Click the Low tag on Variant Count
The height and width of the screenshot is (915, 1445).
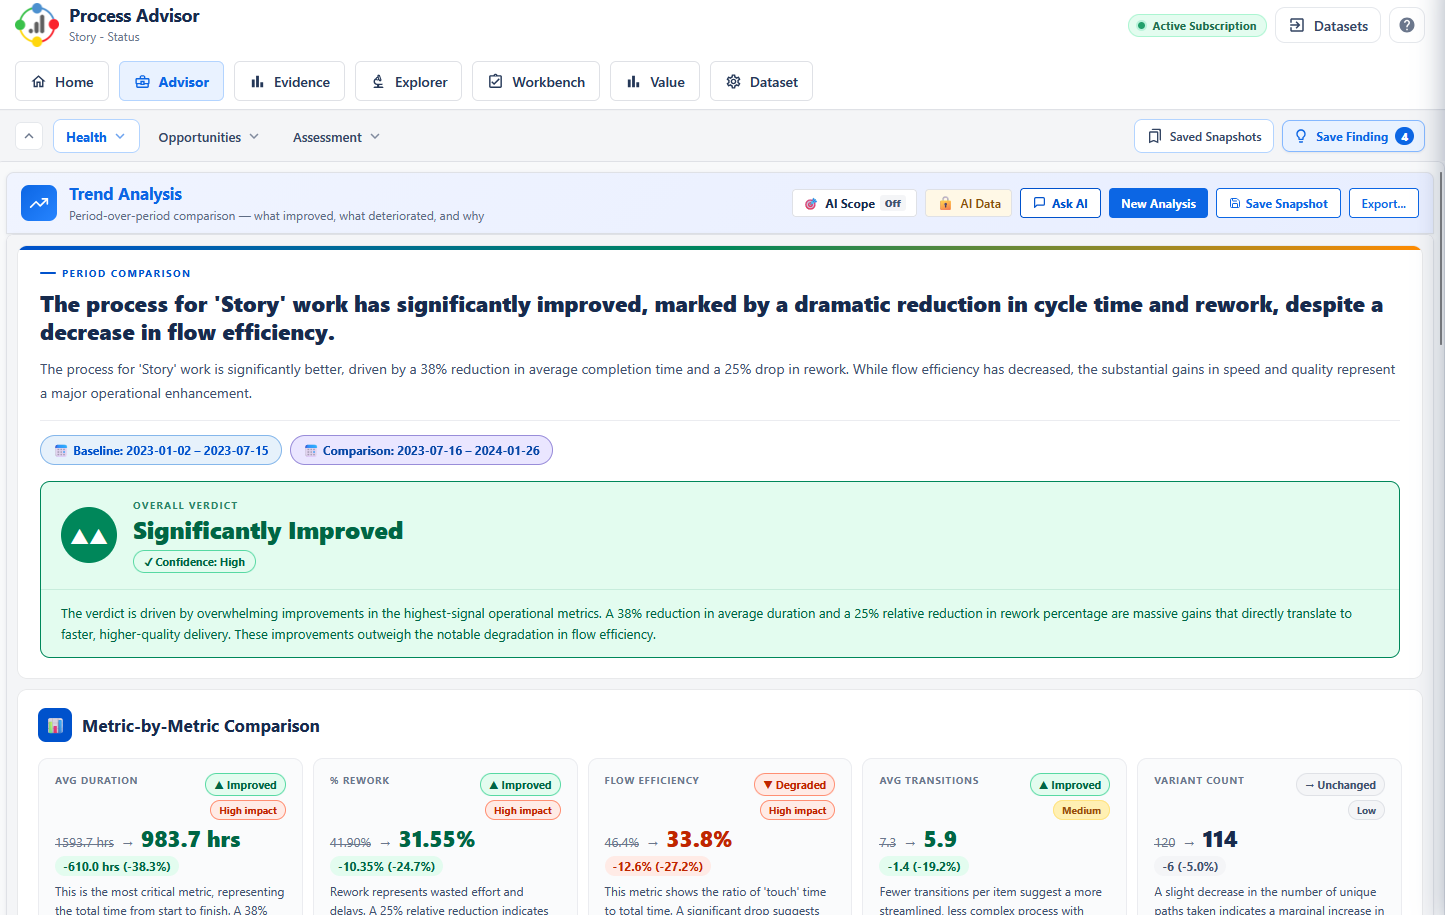click(x=1366, y=810)
